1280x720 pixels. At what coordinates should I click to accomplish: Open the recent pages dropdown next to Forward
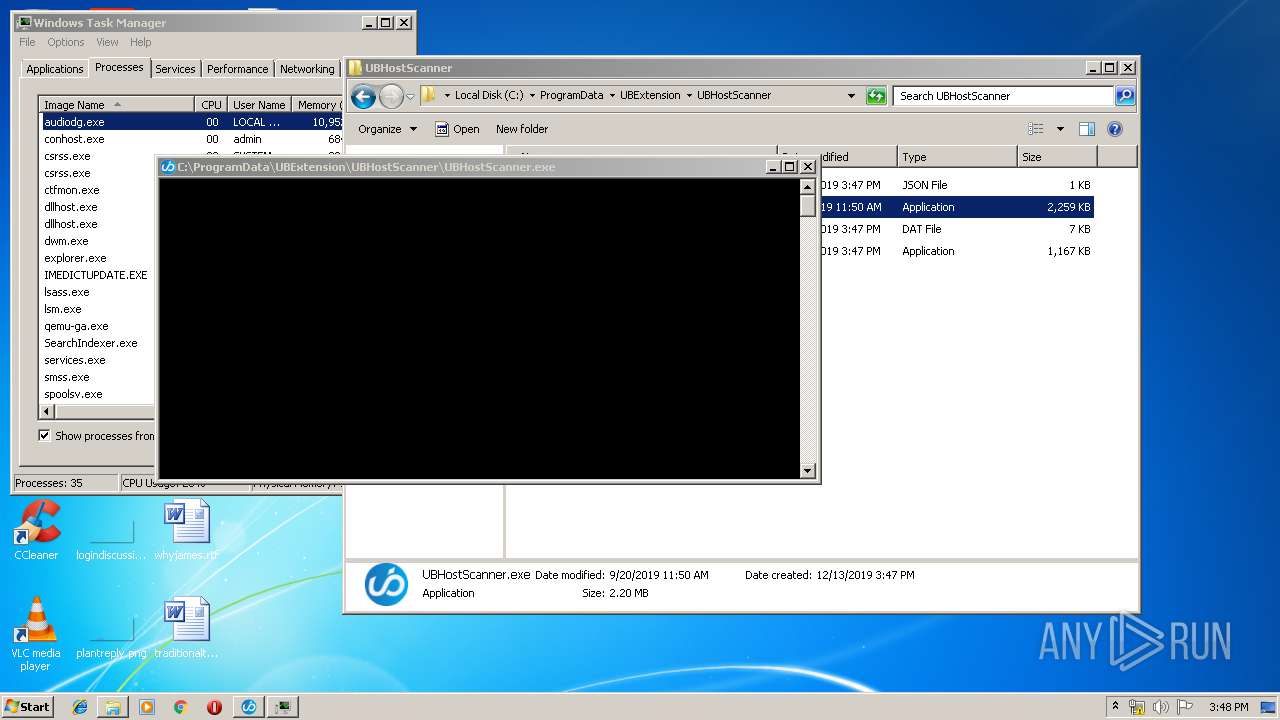tap(410, 97)
